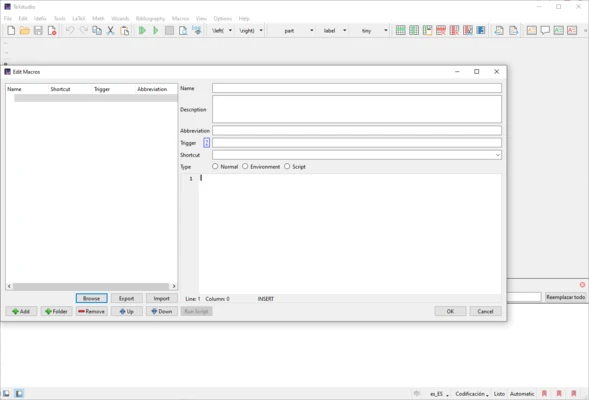Image resolution: width=589 pixels, height=400 pixels.
Task: Align table columns with the blue icon
Action: pos(481,30)
